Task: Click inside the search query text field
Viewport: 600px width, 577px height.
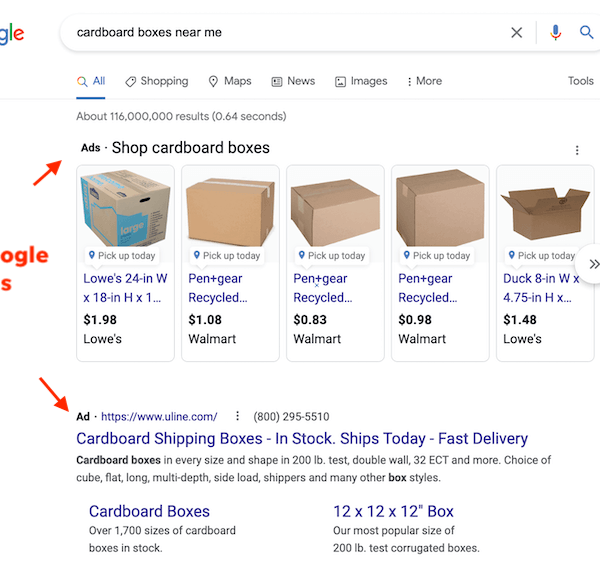Action: coord(280,33)
